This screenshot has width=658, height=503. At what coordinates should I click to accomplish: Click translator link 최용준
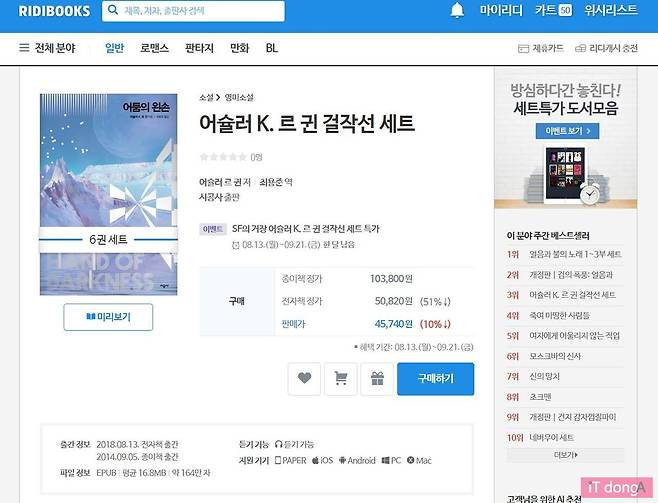[x=272, y=182]
